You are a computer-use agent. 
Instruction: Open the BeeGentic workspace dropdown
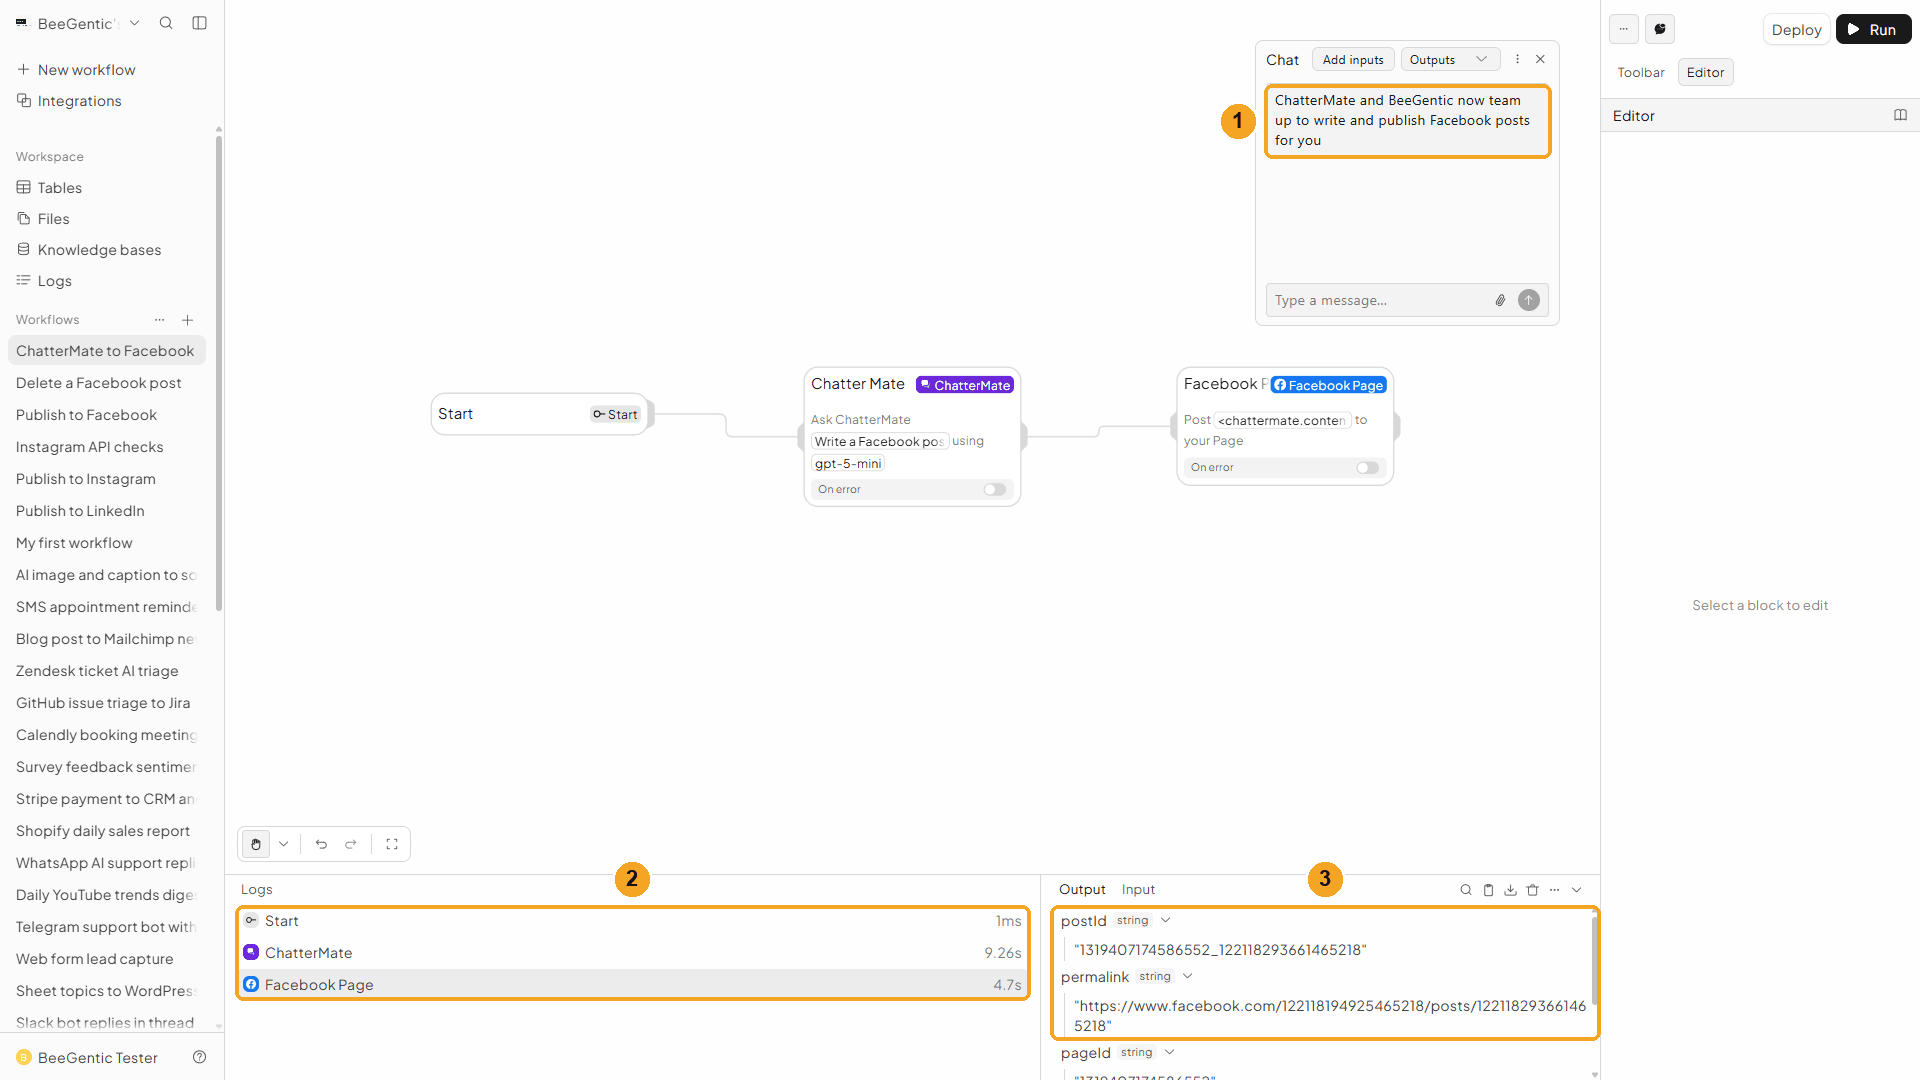(135, 23)
